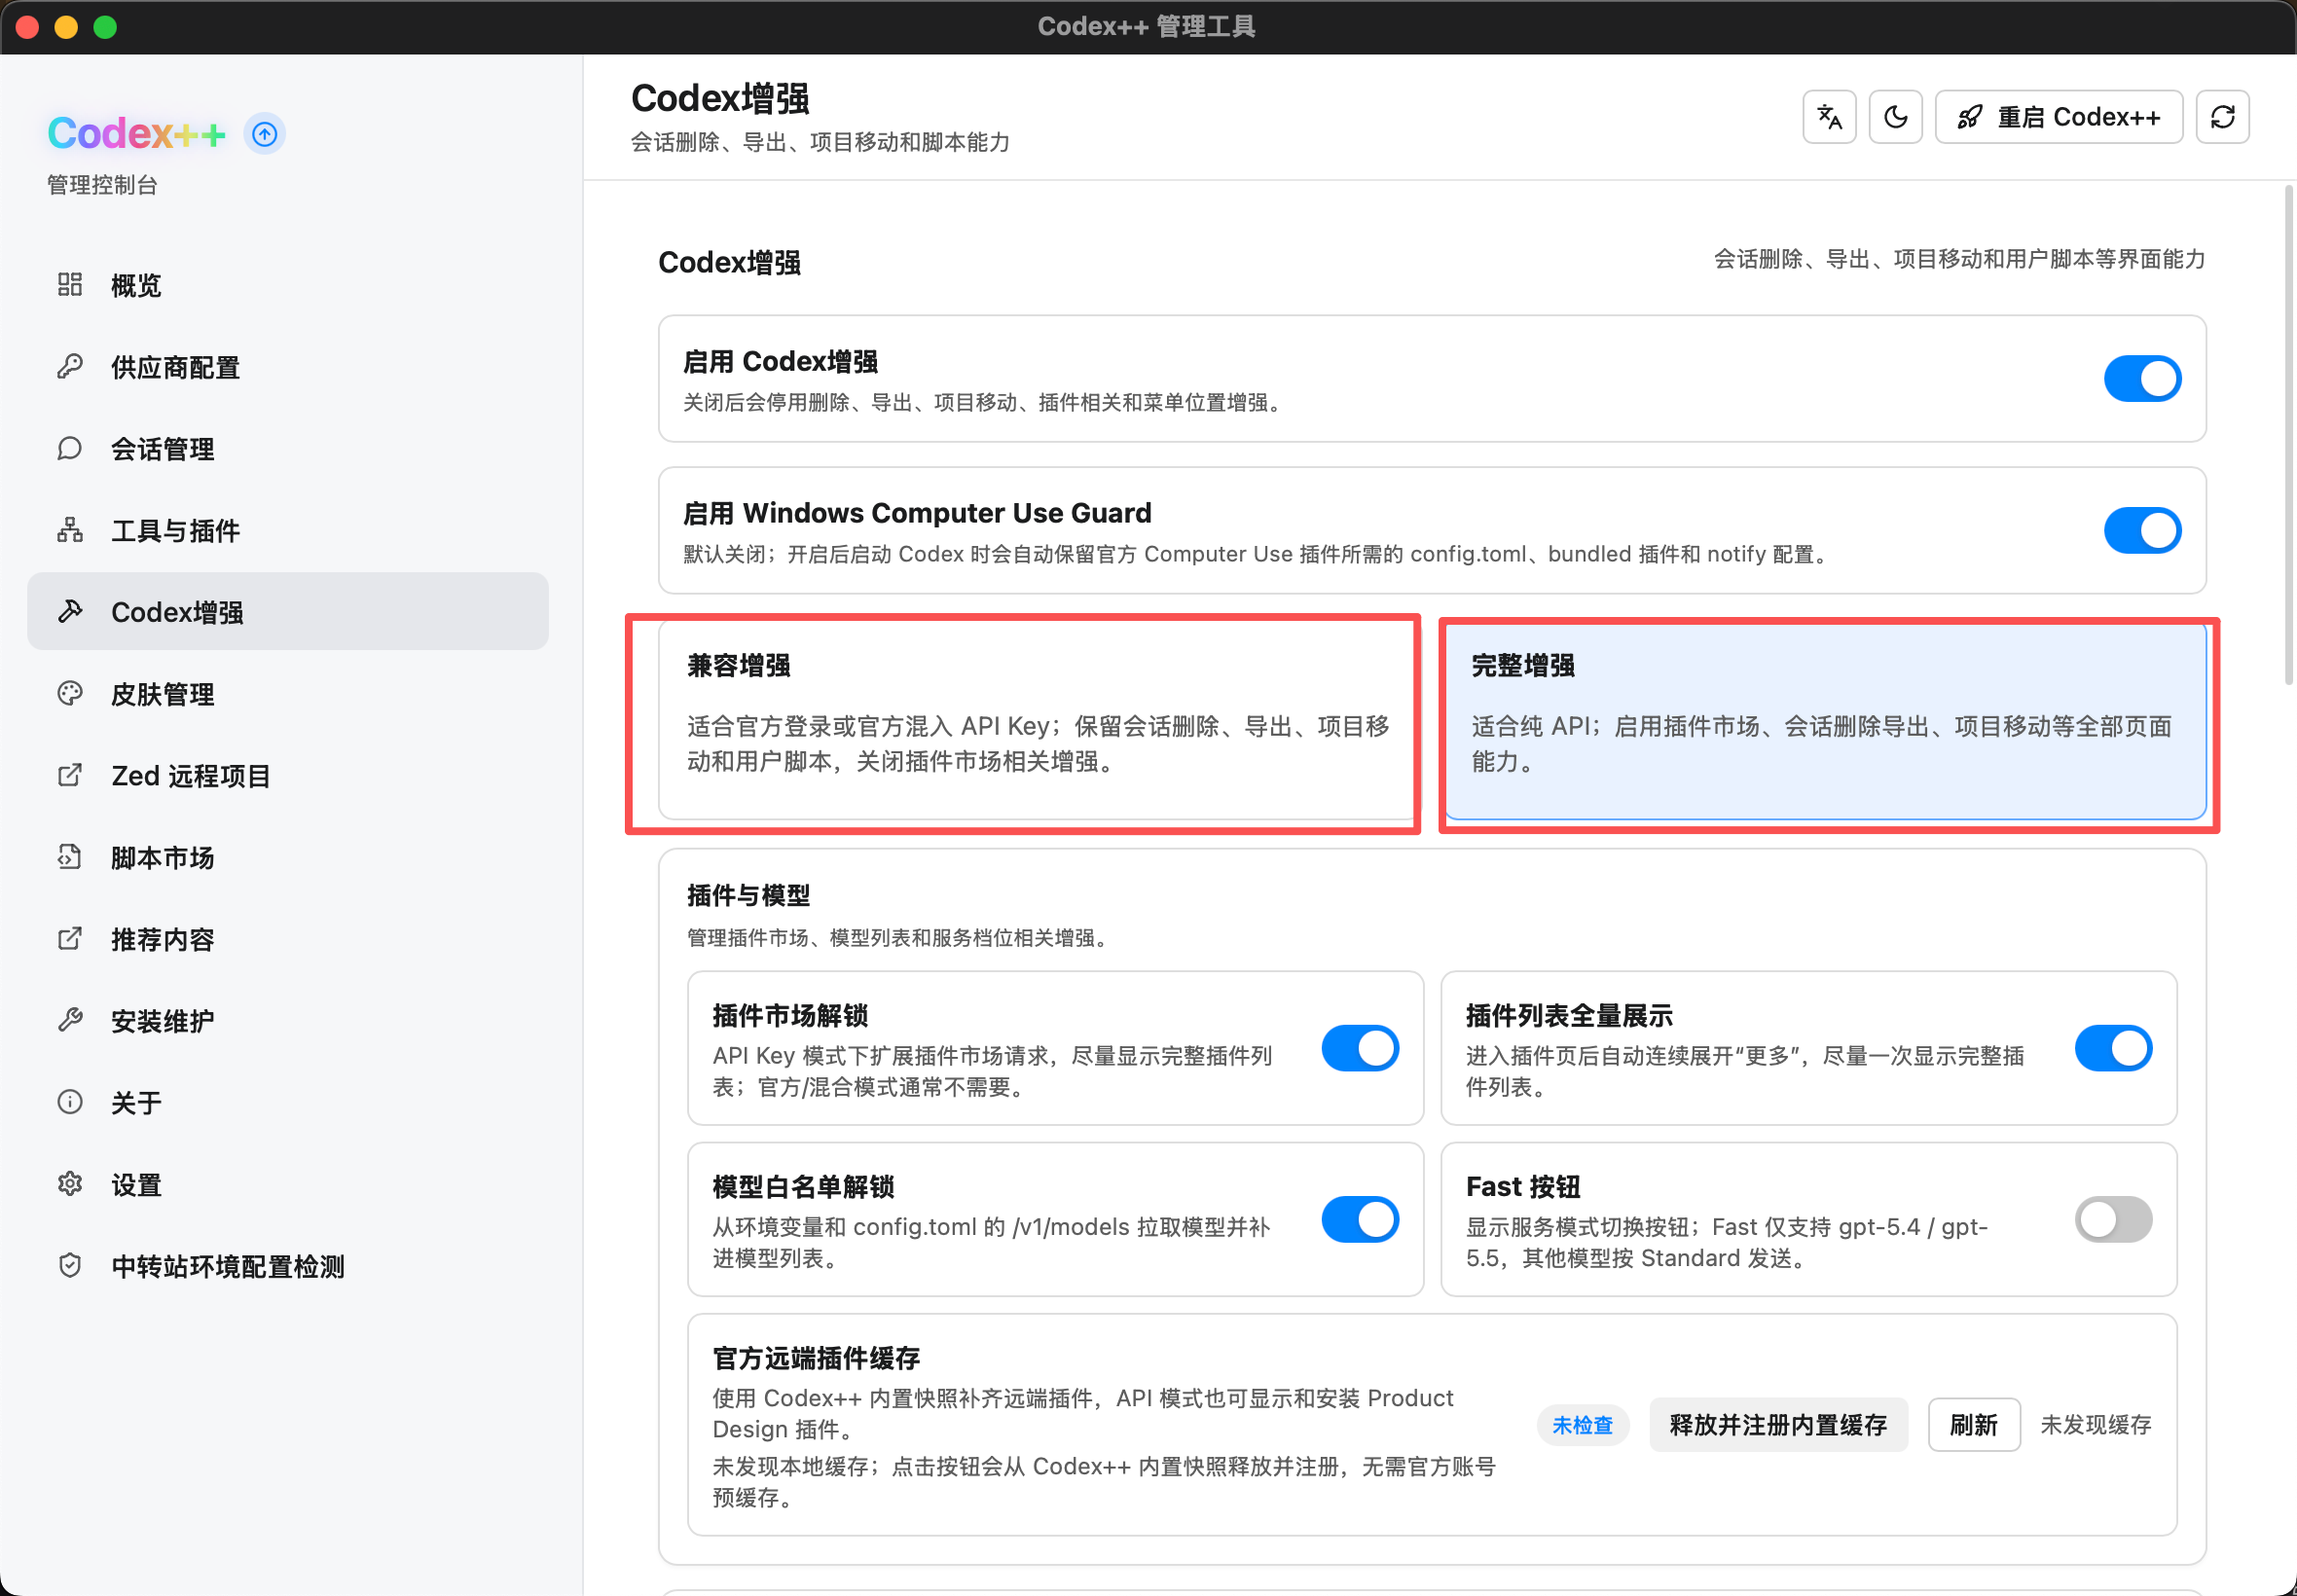This screenshot has width=2297, height=1596.
Task: Click the info icon beside 关于
Action: pos(69,1103)
